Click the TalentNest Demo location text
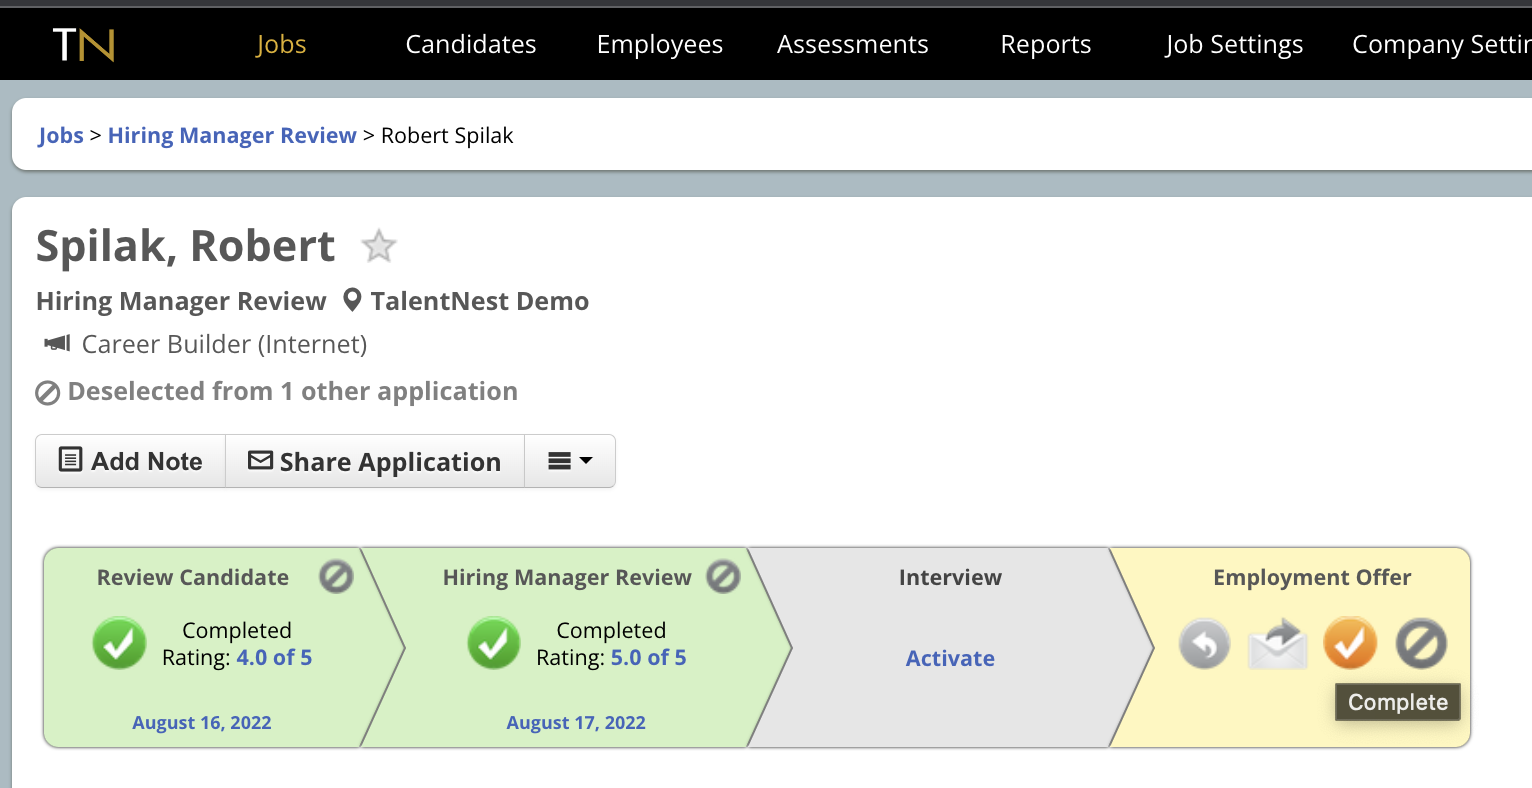 pos(480,301)
